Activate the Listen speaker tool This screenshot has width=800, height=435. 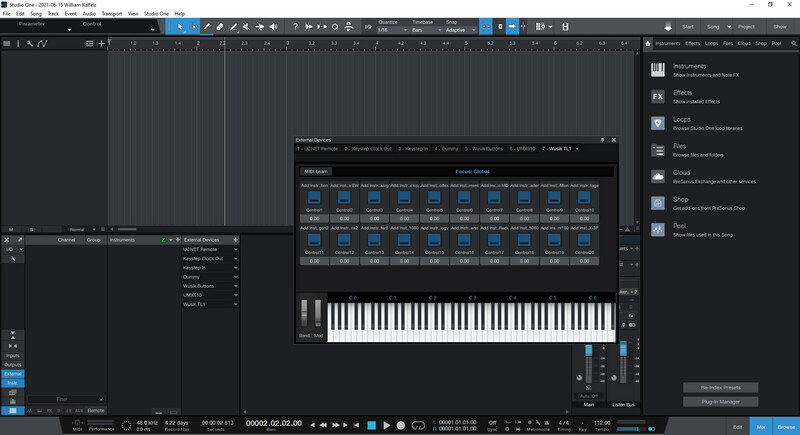coord(273,27)
